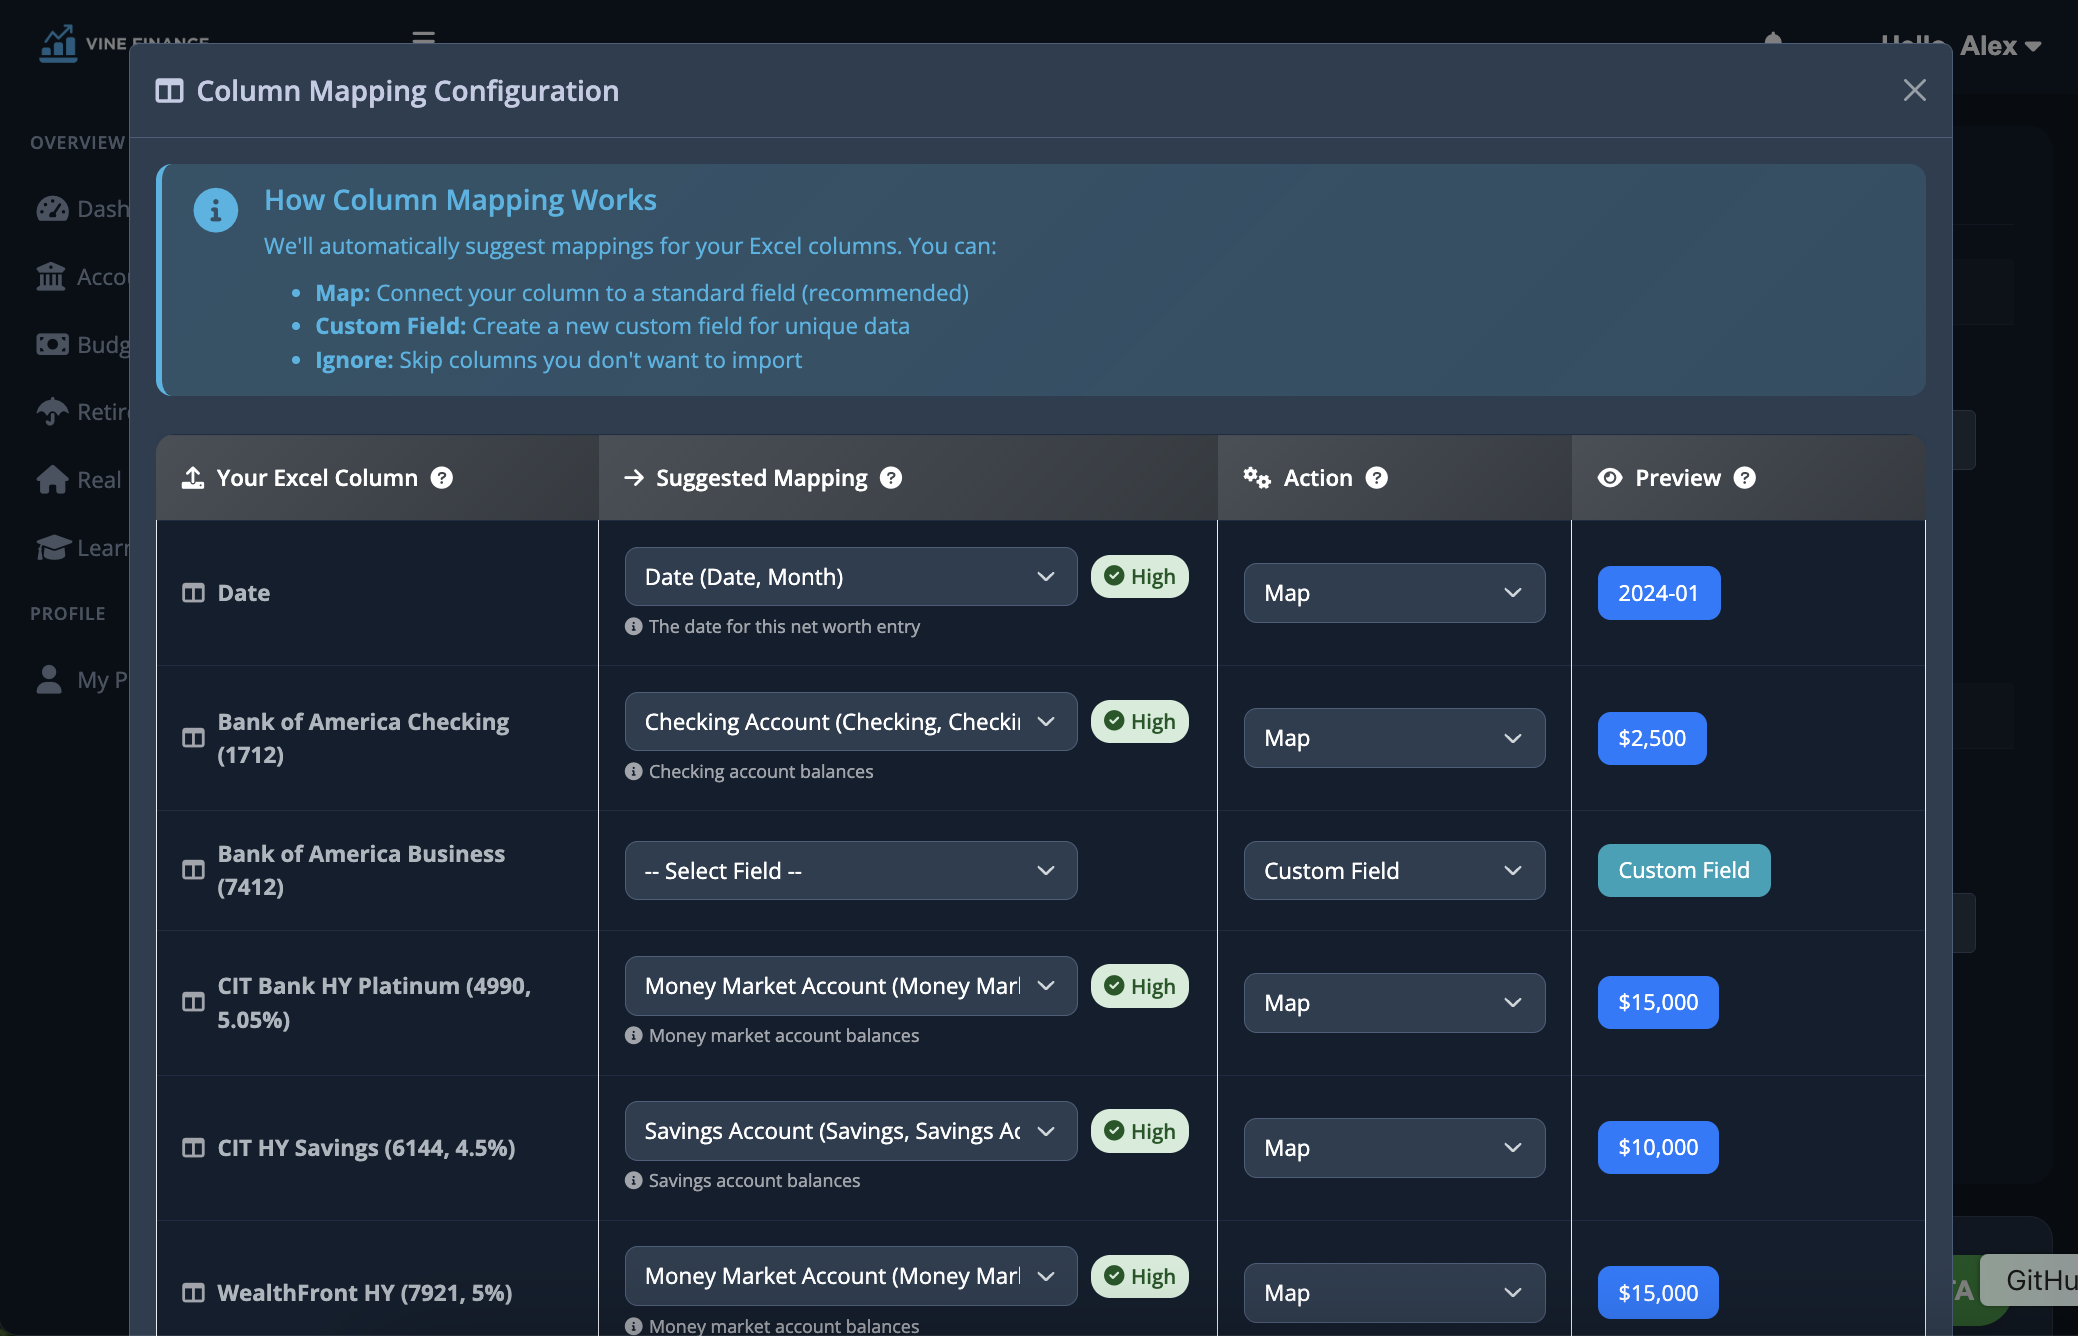Click the $15,000 preview for CIT Bank HY Platinum
This screenshot has width=2078, height=1336.
pyautogui.click(x=1658, y=1002)
